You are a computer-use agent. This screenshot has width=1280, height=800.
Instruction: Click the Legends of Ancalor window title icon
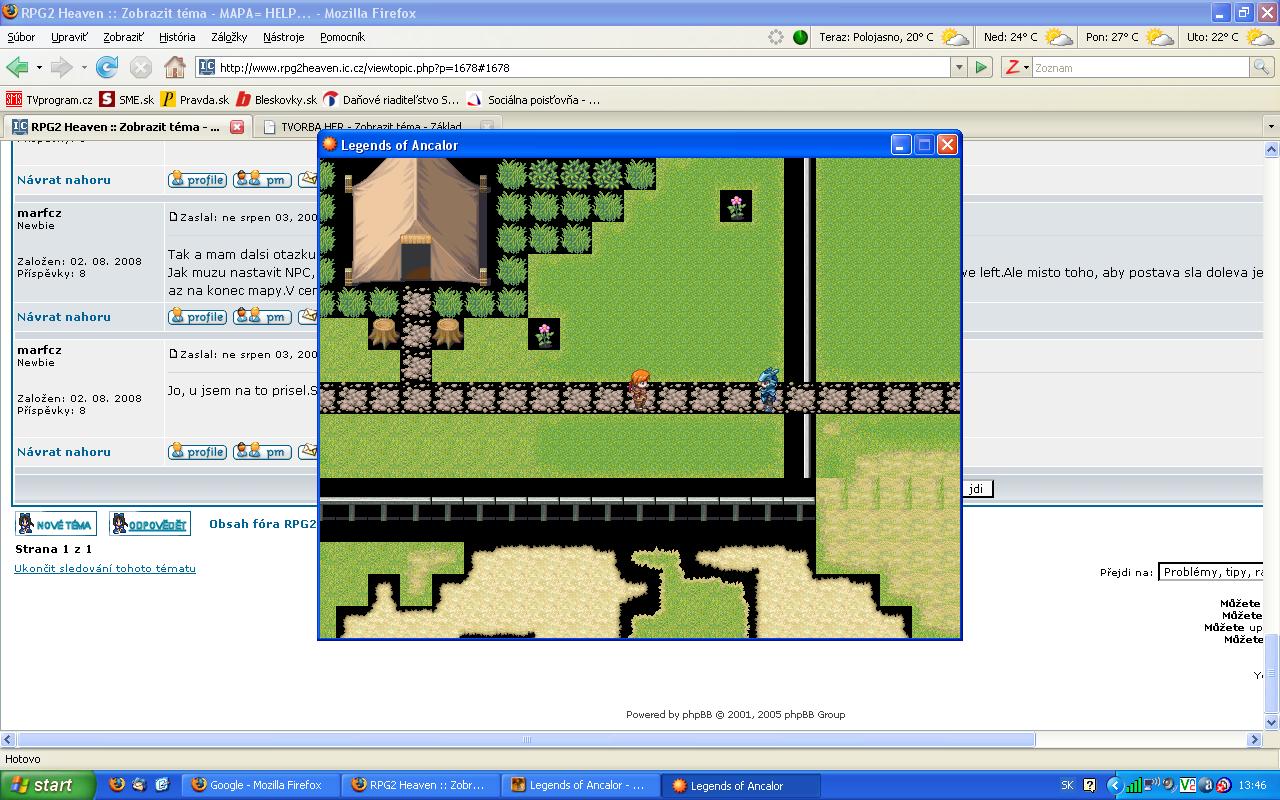pos(330,144)
